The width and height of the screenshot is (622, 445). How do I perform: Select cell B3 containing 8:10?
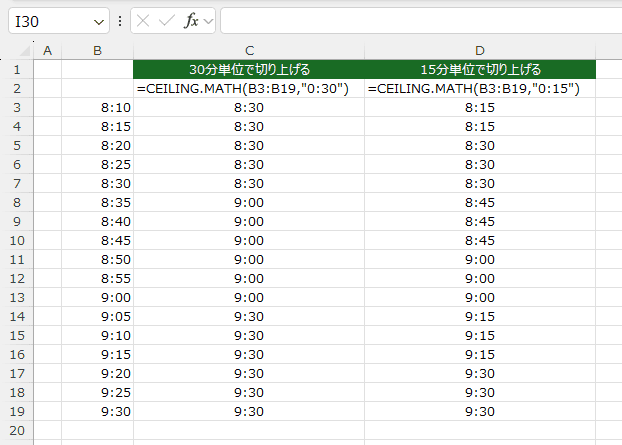coord(96,107)
